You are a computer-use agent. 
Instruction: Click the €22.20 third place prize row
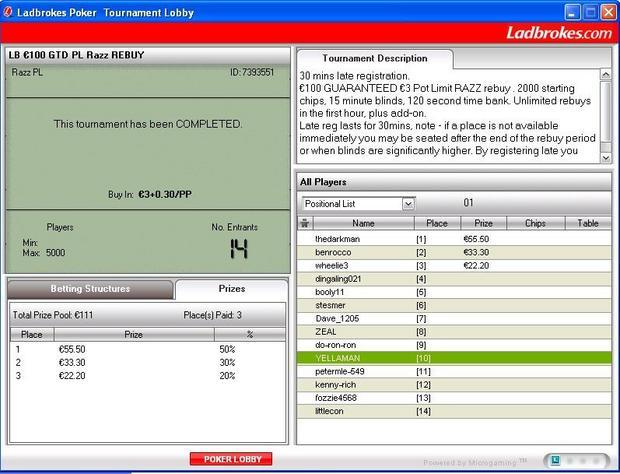pos(147,376)
